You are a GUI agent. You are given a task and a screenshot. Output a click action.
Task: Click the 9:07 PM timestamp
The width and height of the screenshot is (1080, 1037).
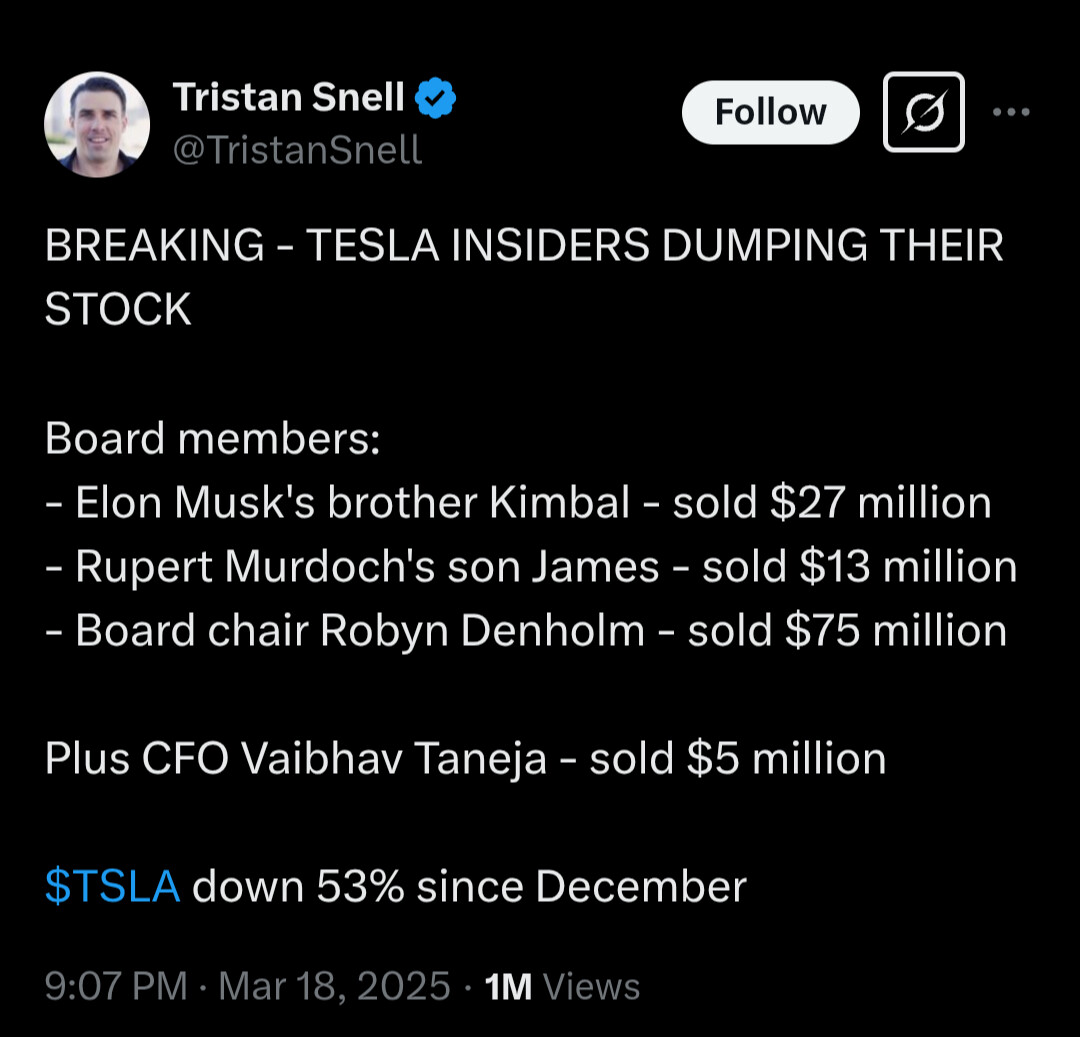pos(116,986)
